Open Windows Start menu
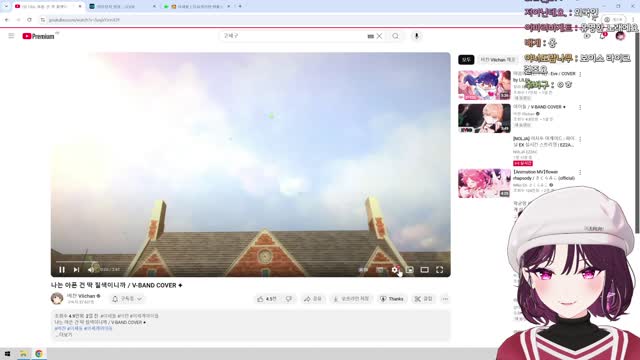 (7, 353)
